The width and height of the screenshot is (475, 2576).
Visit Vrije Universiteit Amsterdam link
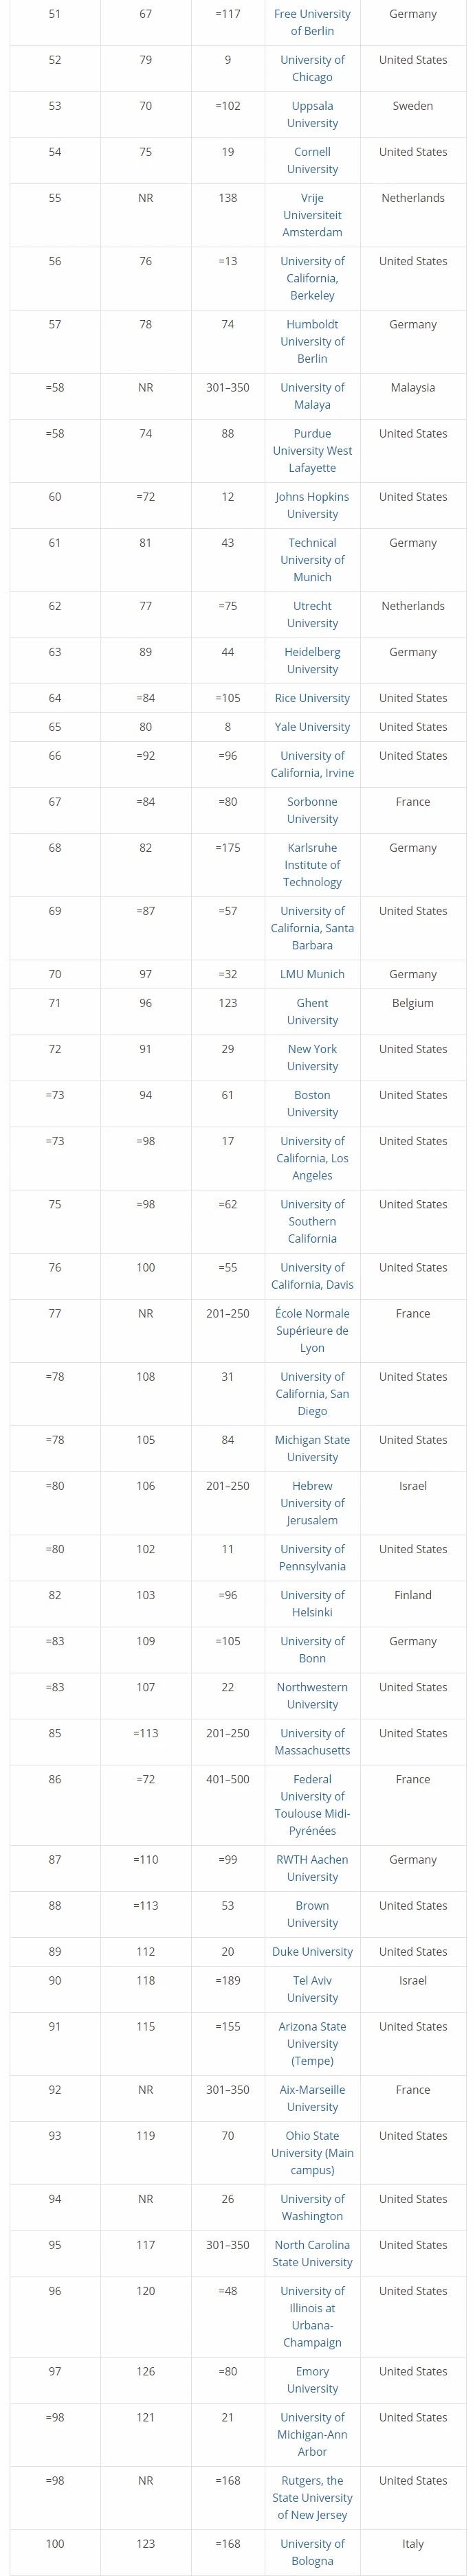coord(312,215)
